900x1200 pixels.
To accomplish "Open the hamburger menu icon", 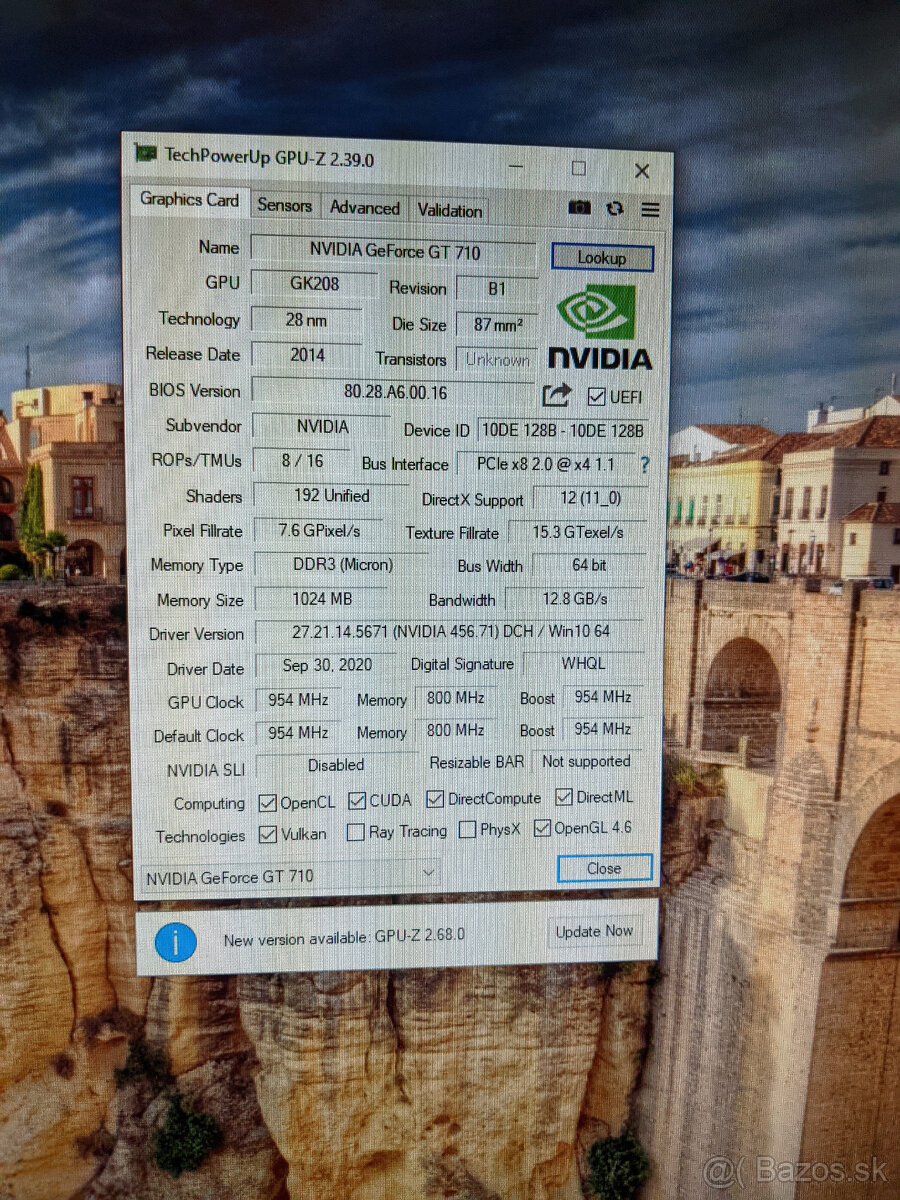I will (651, 209).
